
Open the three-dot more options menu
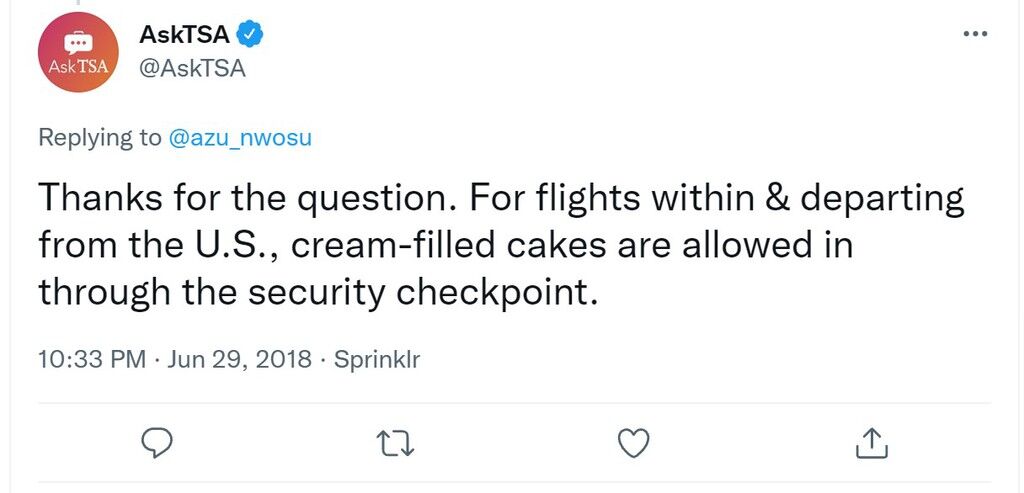coord(976,34)
